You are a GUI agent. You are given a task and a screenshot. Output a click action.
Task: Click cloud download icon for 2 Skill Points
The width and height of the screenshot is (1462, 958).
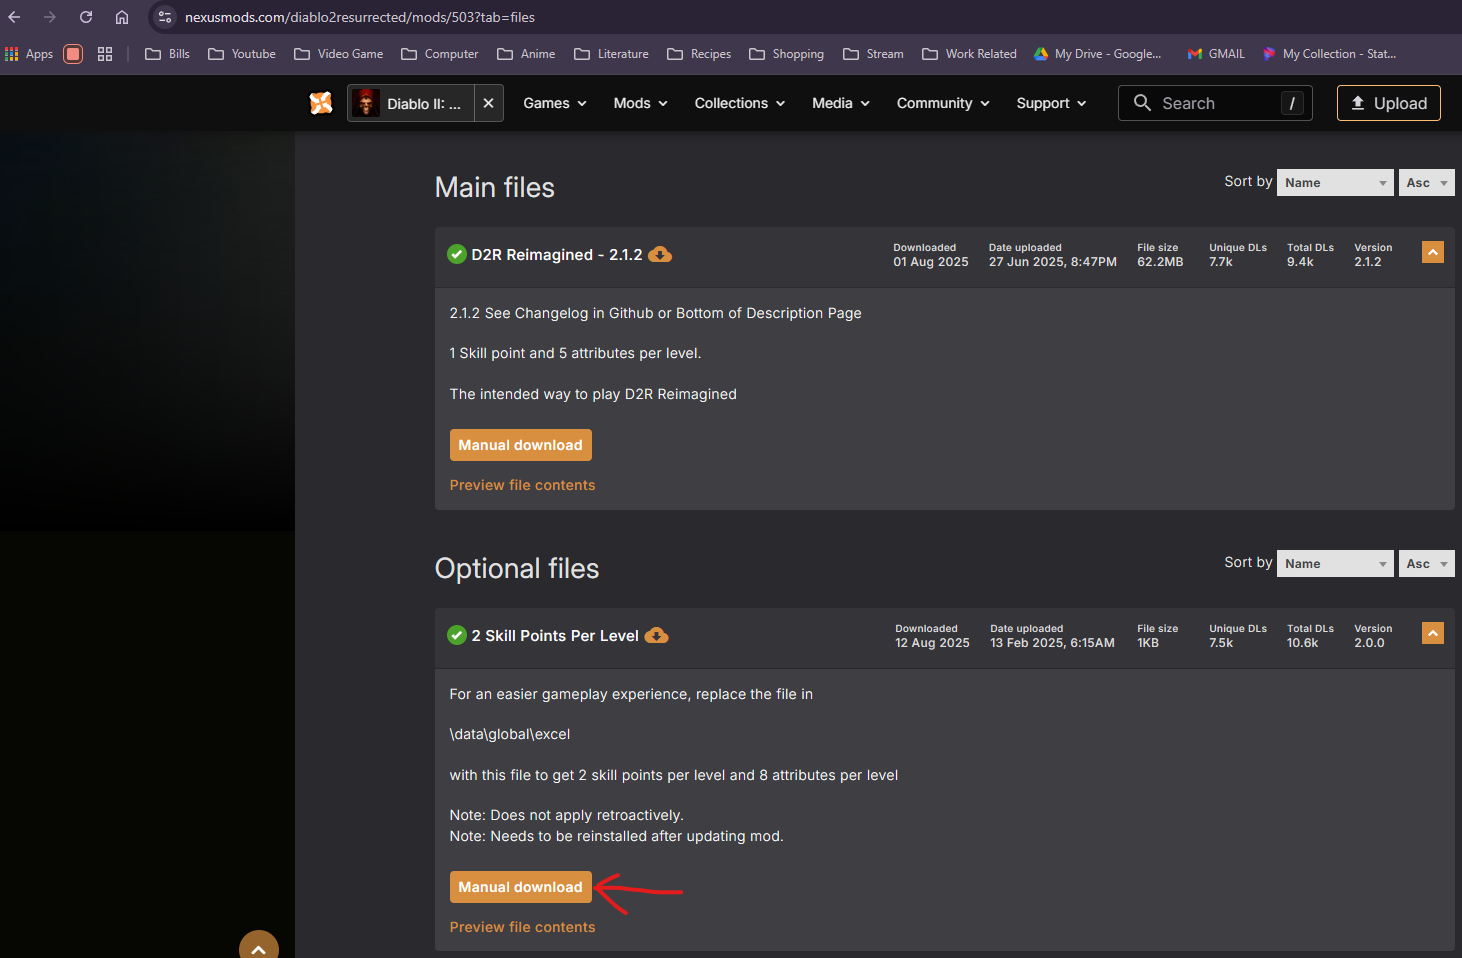tap(657, 636)
